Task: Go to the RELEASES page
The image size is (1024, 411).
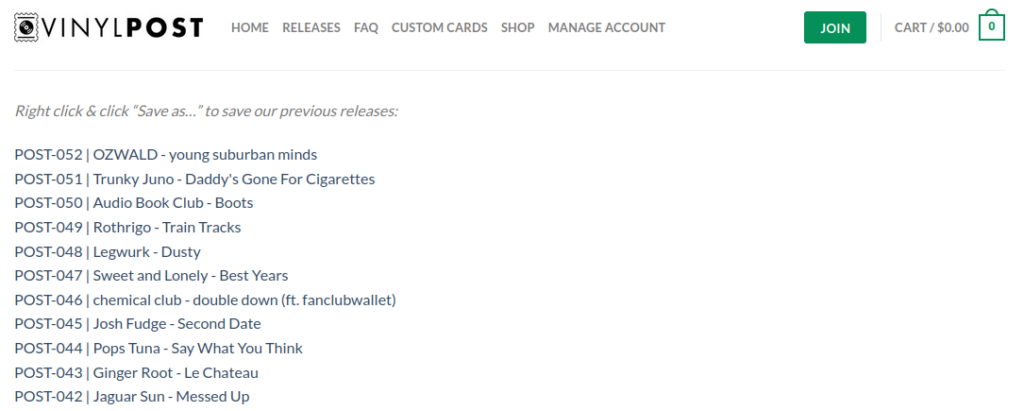Action: coord(311,27)
